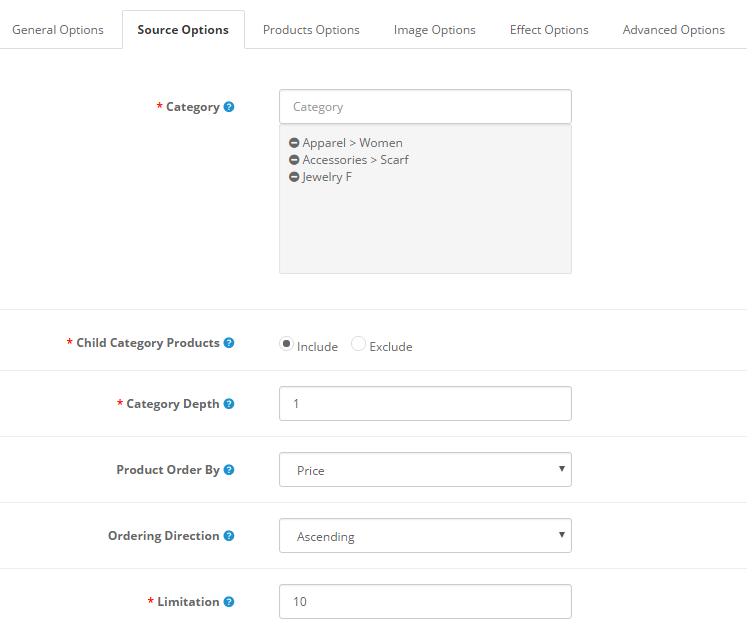Image resolution: width=747 pixels, height=633 pixels.
Task: Click the Limitation help icon
Action: (x=229, y=602)
